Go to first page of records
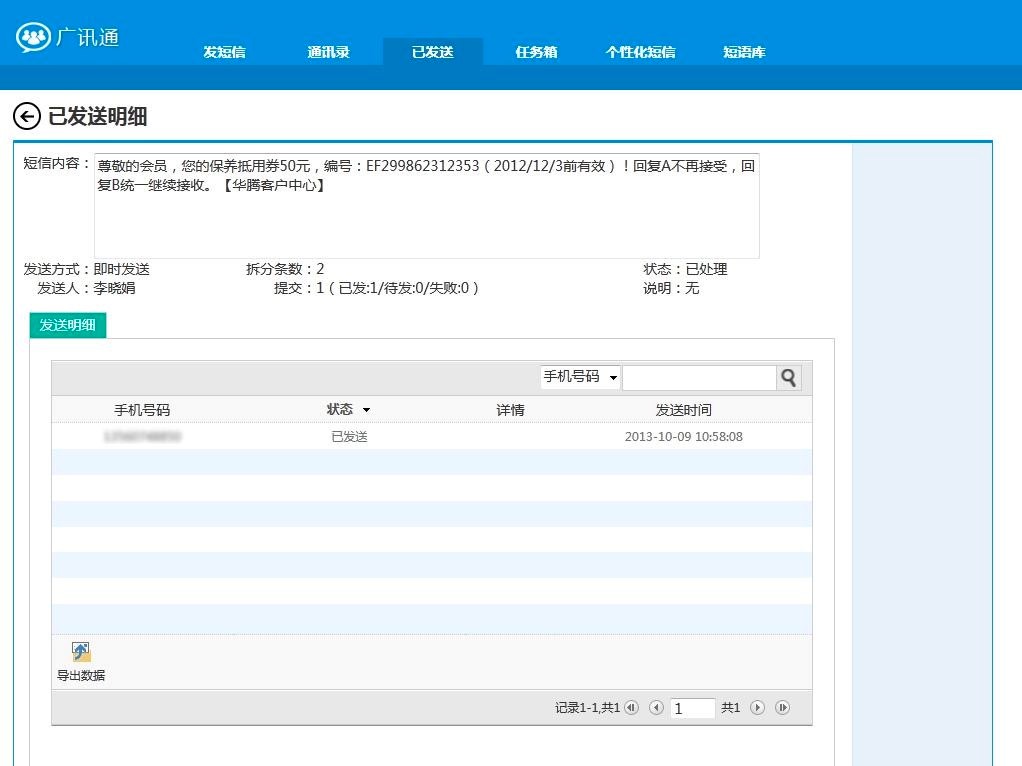The width and height of the screenshot is (1022, 766). click(631, 708)
